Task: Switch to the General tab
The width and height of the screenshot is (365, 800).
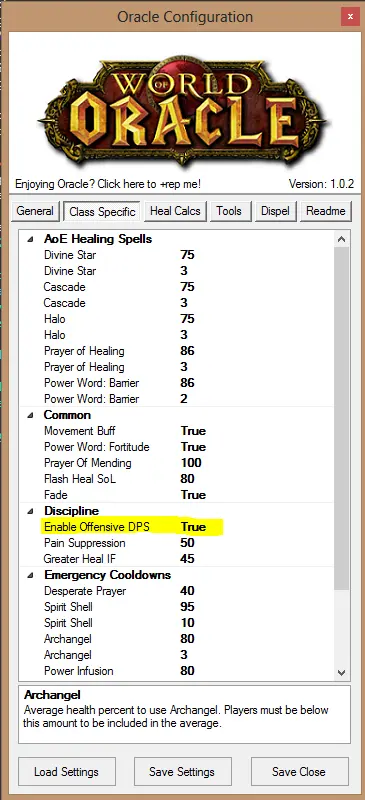Action: coord(35,211)
